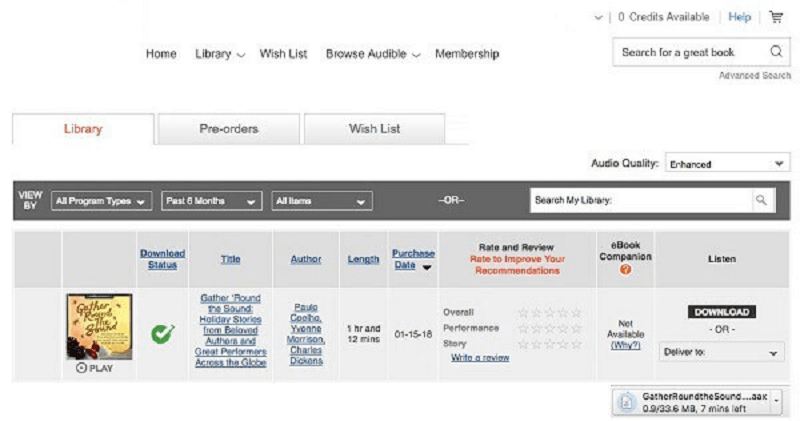Viewport: 800px width, 421px height.
Task: Click the orange eBook Companion help icon
Action: point(625,270)
